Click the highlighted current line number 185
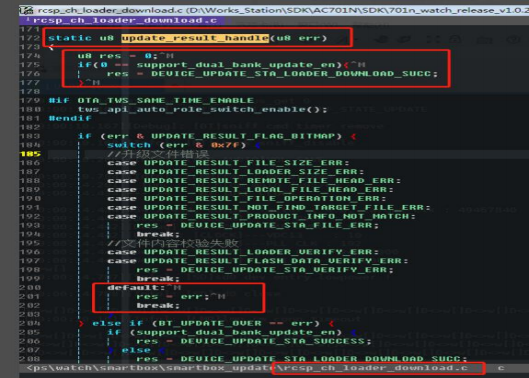 point(30,154)
